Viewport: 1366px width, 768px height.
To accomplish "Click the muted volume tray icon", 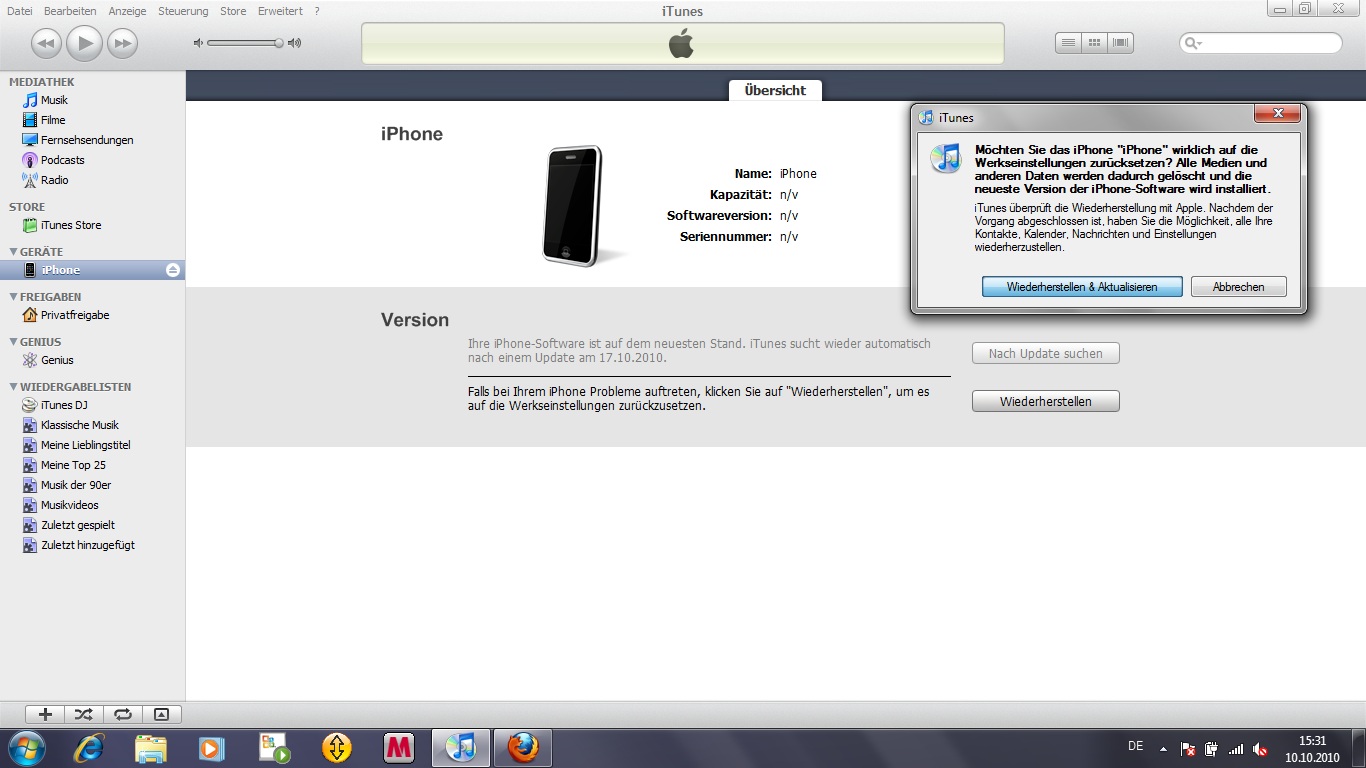I will tap(1261, 749).
